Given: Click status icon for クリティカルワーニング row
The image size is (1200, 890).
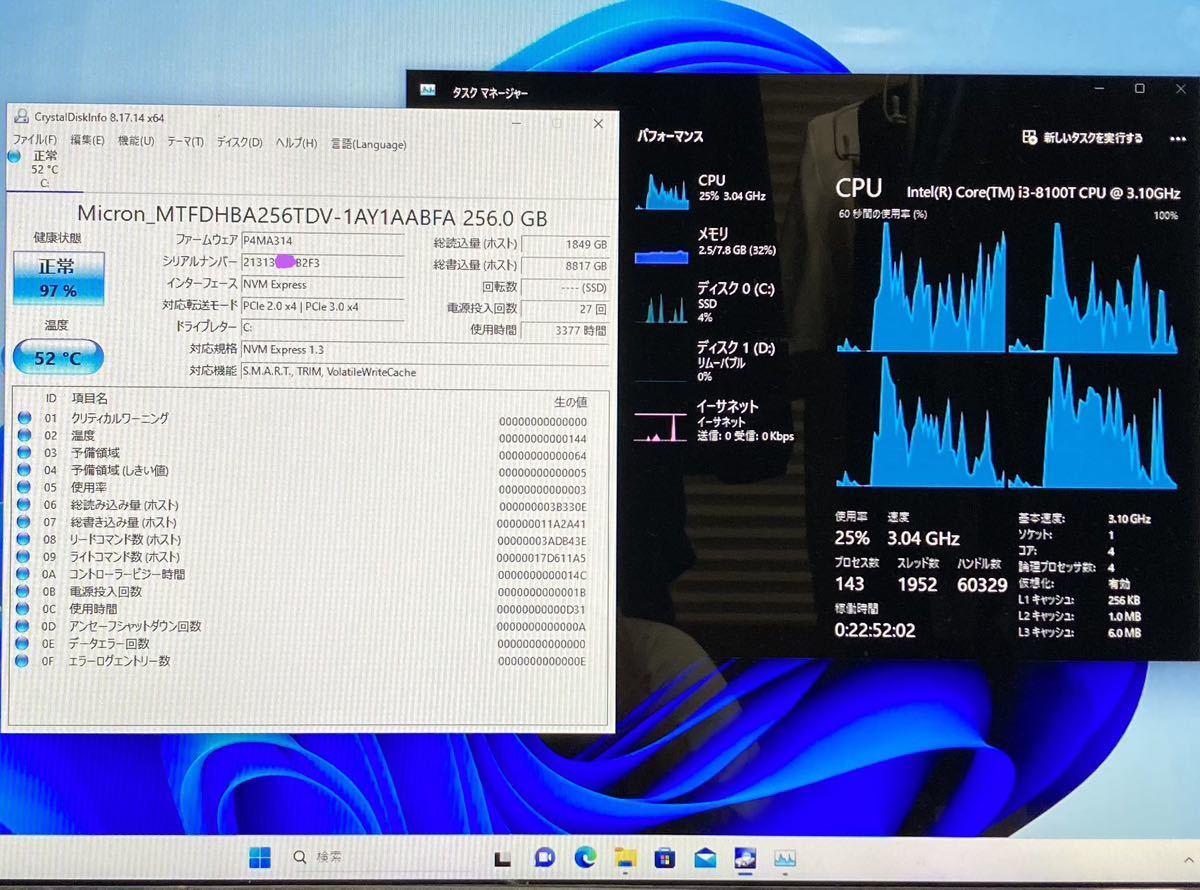Looking at the screenshot, I should [x=24, y=418].
